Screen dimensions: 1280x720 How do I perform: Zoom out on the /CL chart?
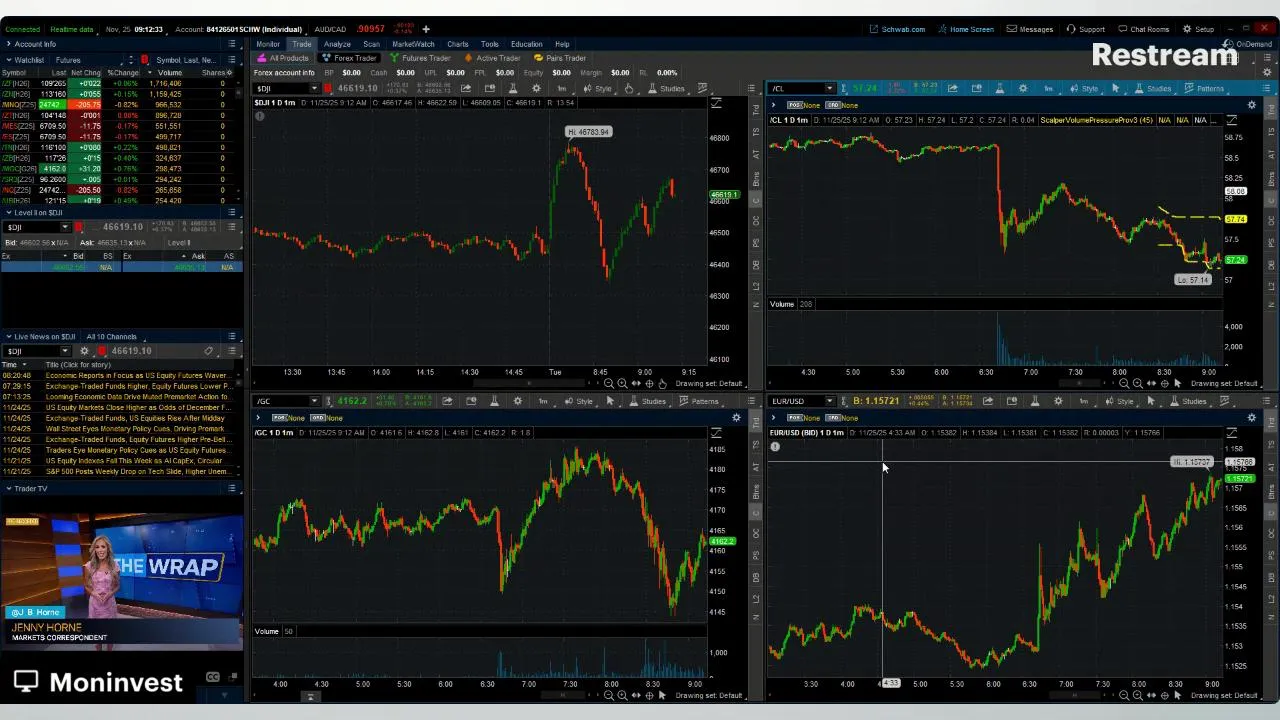pyautogui.click(x=1124, y=384)
